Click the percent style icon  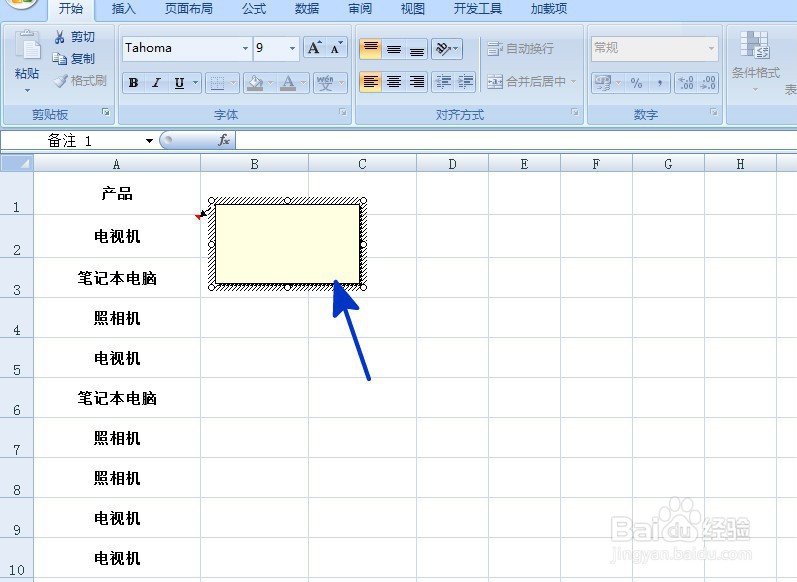(636, 82)
